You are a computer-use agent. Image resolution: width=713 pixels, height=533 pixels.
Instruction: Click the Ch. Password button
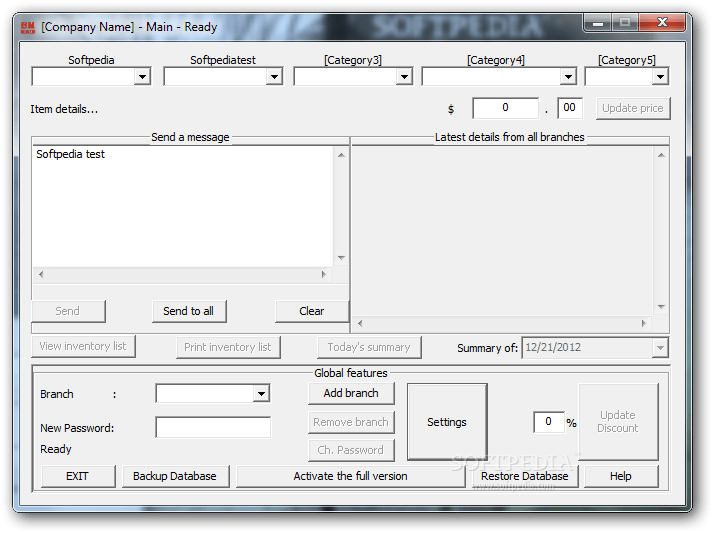tap(351, 450)
